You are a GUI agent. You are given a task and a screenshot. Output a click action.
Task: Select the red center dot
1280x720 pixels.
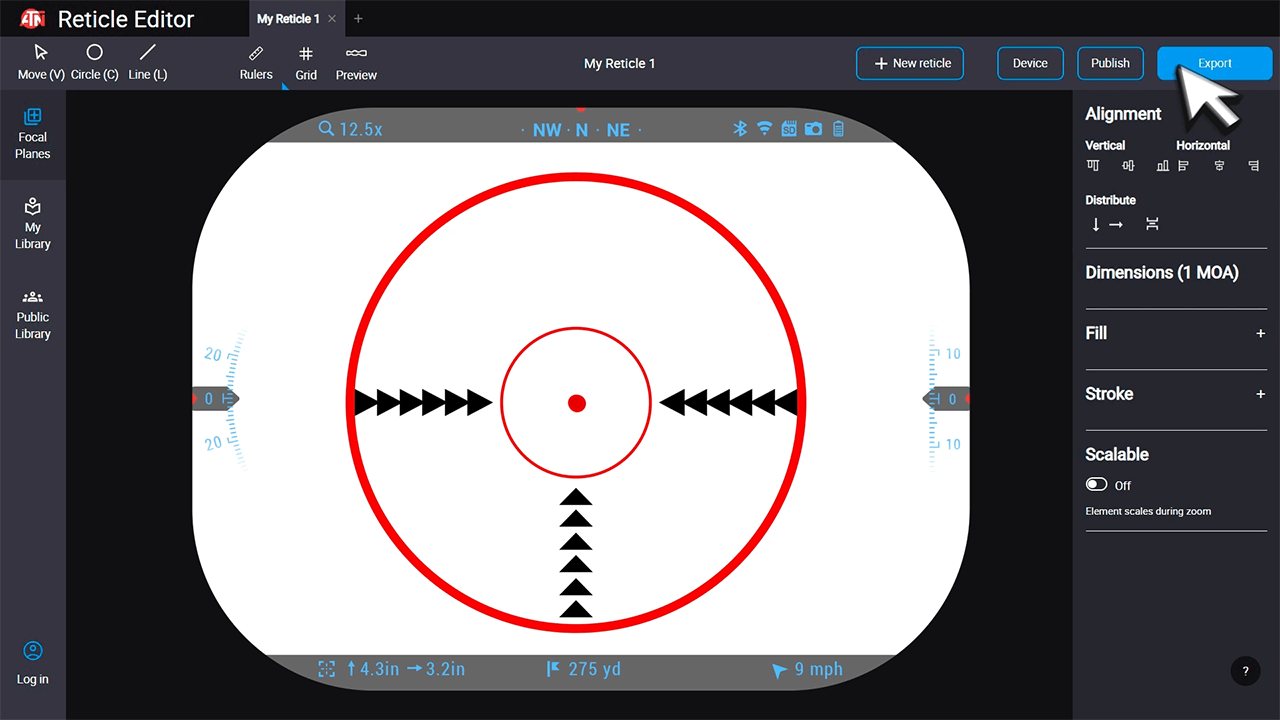pos(577,403)
